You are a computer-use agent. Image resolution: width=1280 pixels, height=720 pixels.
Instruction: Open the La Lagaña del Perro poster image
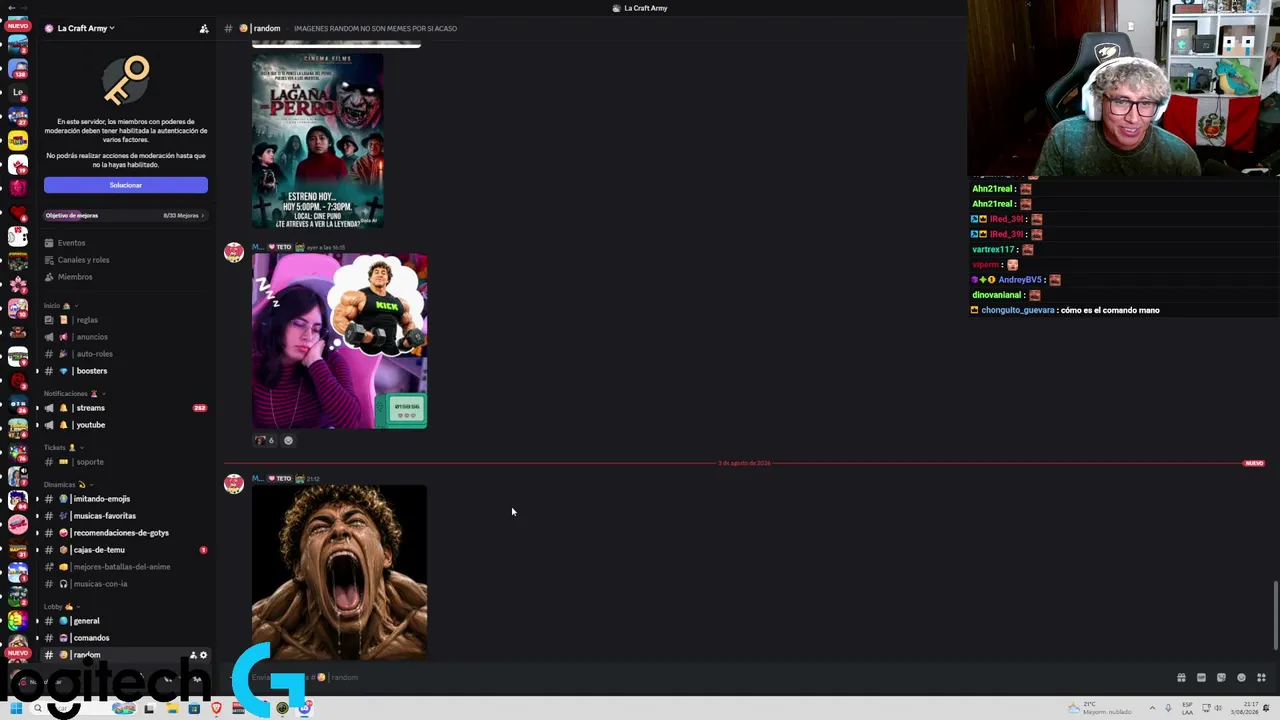pyautogui.click(x=317, y=140)
